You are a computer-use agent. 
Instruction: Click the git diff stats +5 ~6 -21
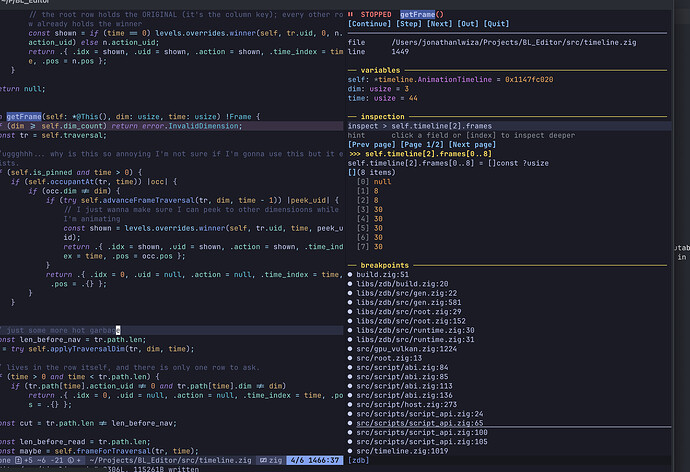pos(43,460)
